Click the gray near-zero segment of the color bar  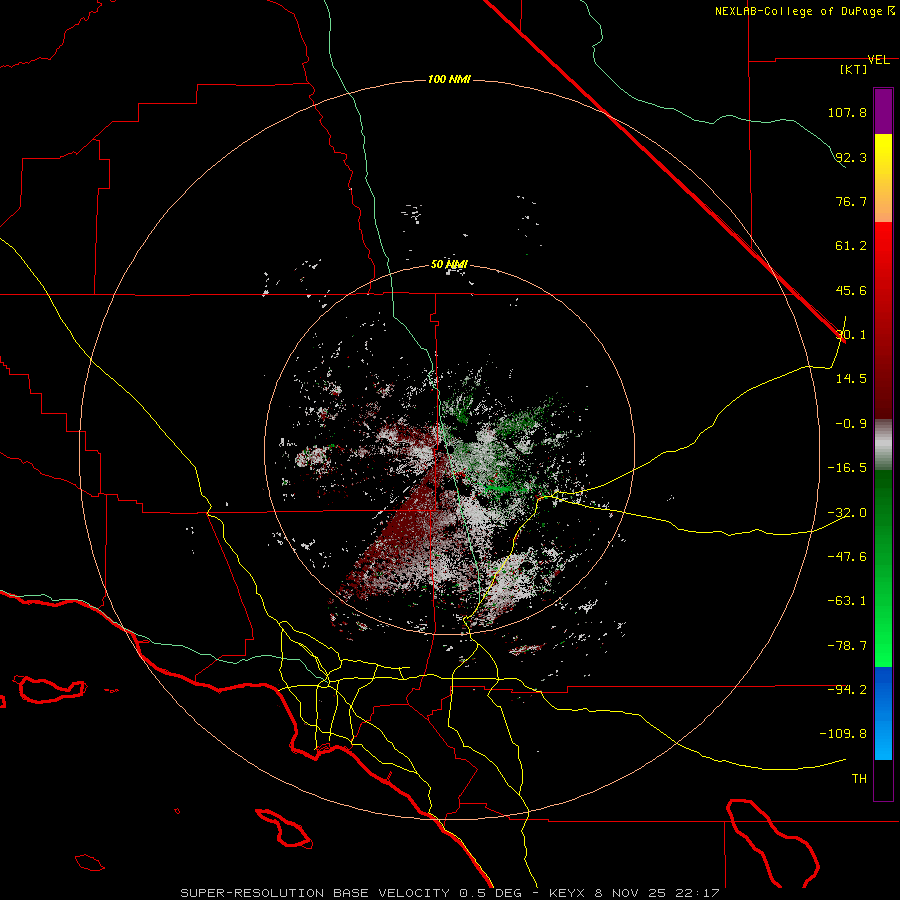[883, 445]
